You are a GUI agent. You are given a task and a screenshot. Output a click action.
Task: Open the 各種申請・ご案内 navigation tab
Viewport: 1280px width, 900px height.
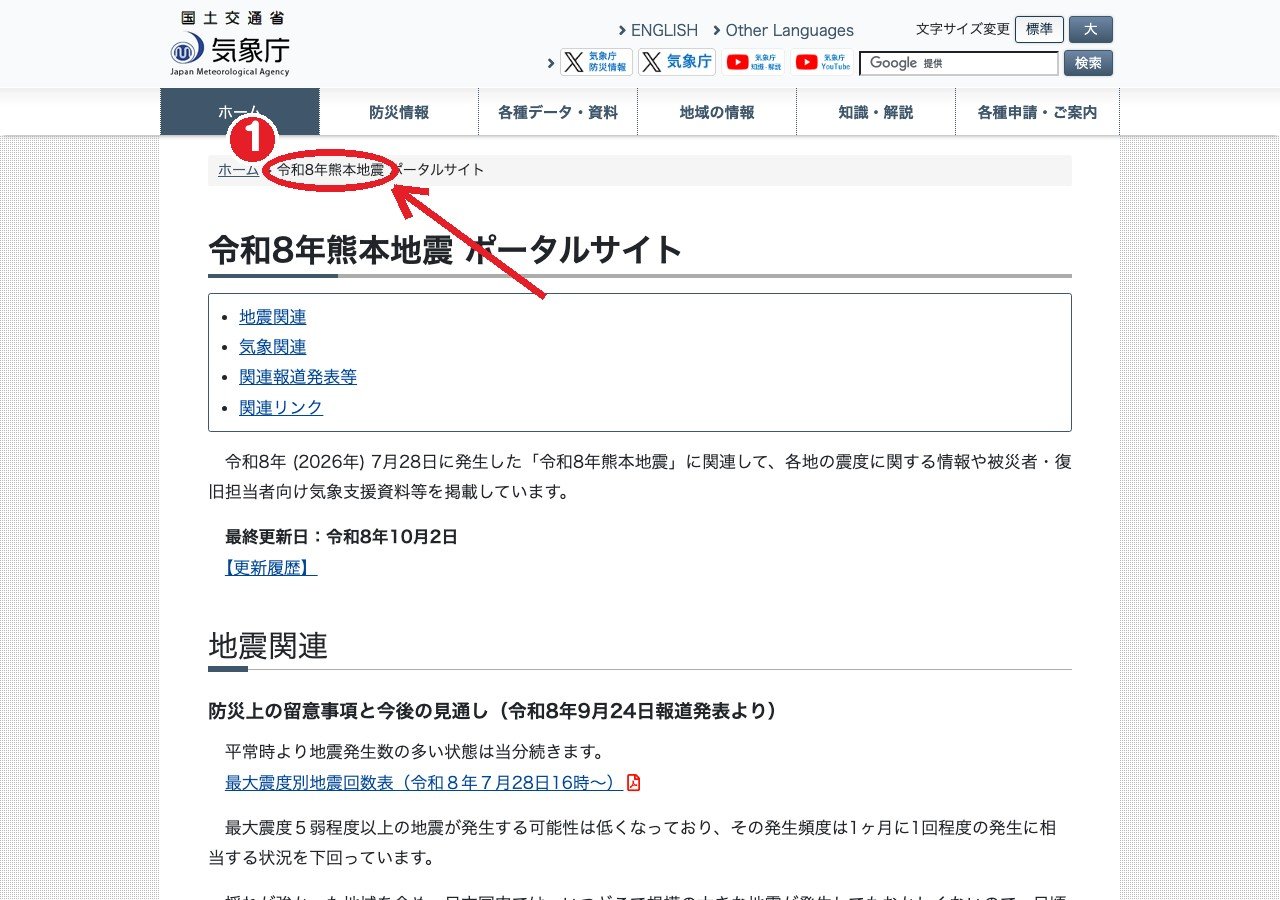(x=1037, y=112)
